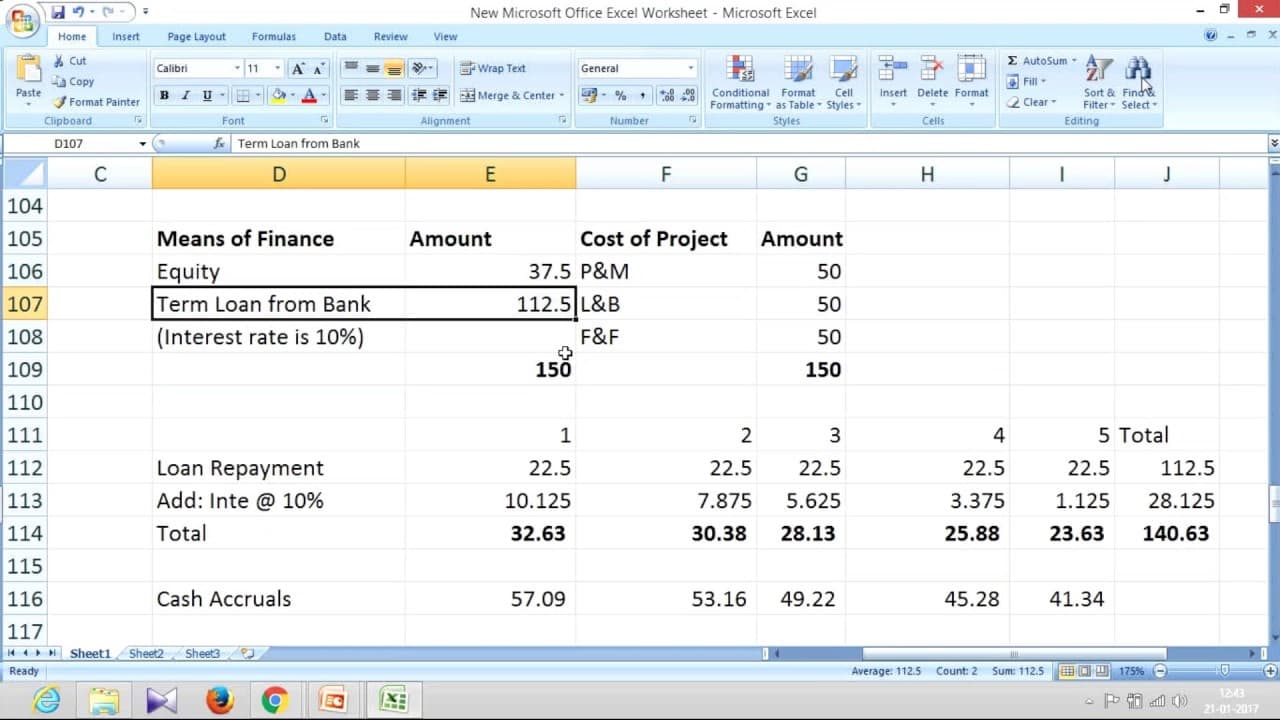
Task: Toggle Align Text Left
Action: [350, 96]
